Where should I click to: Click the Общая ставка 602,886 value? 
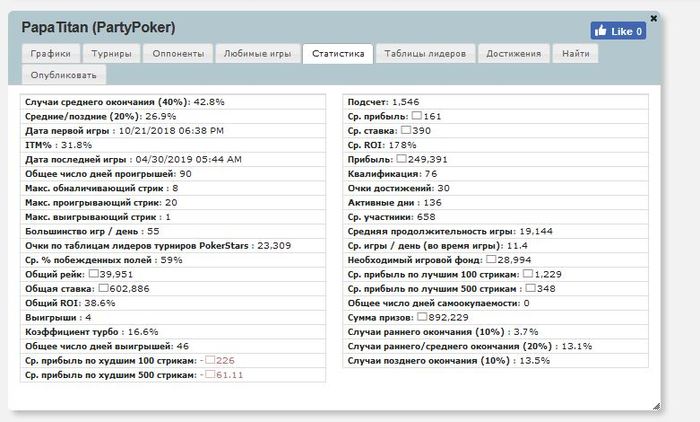pos(124,288)
